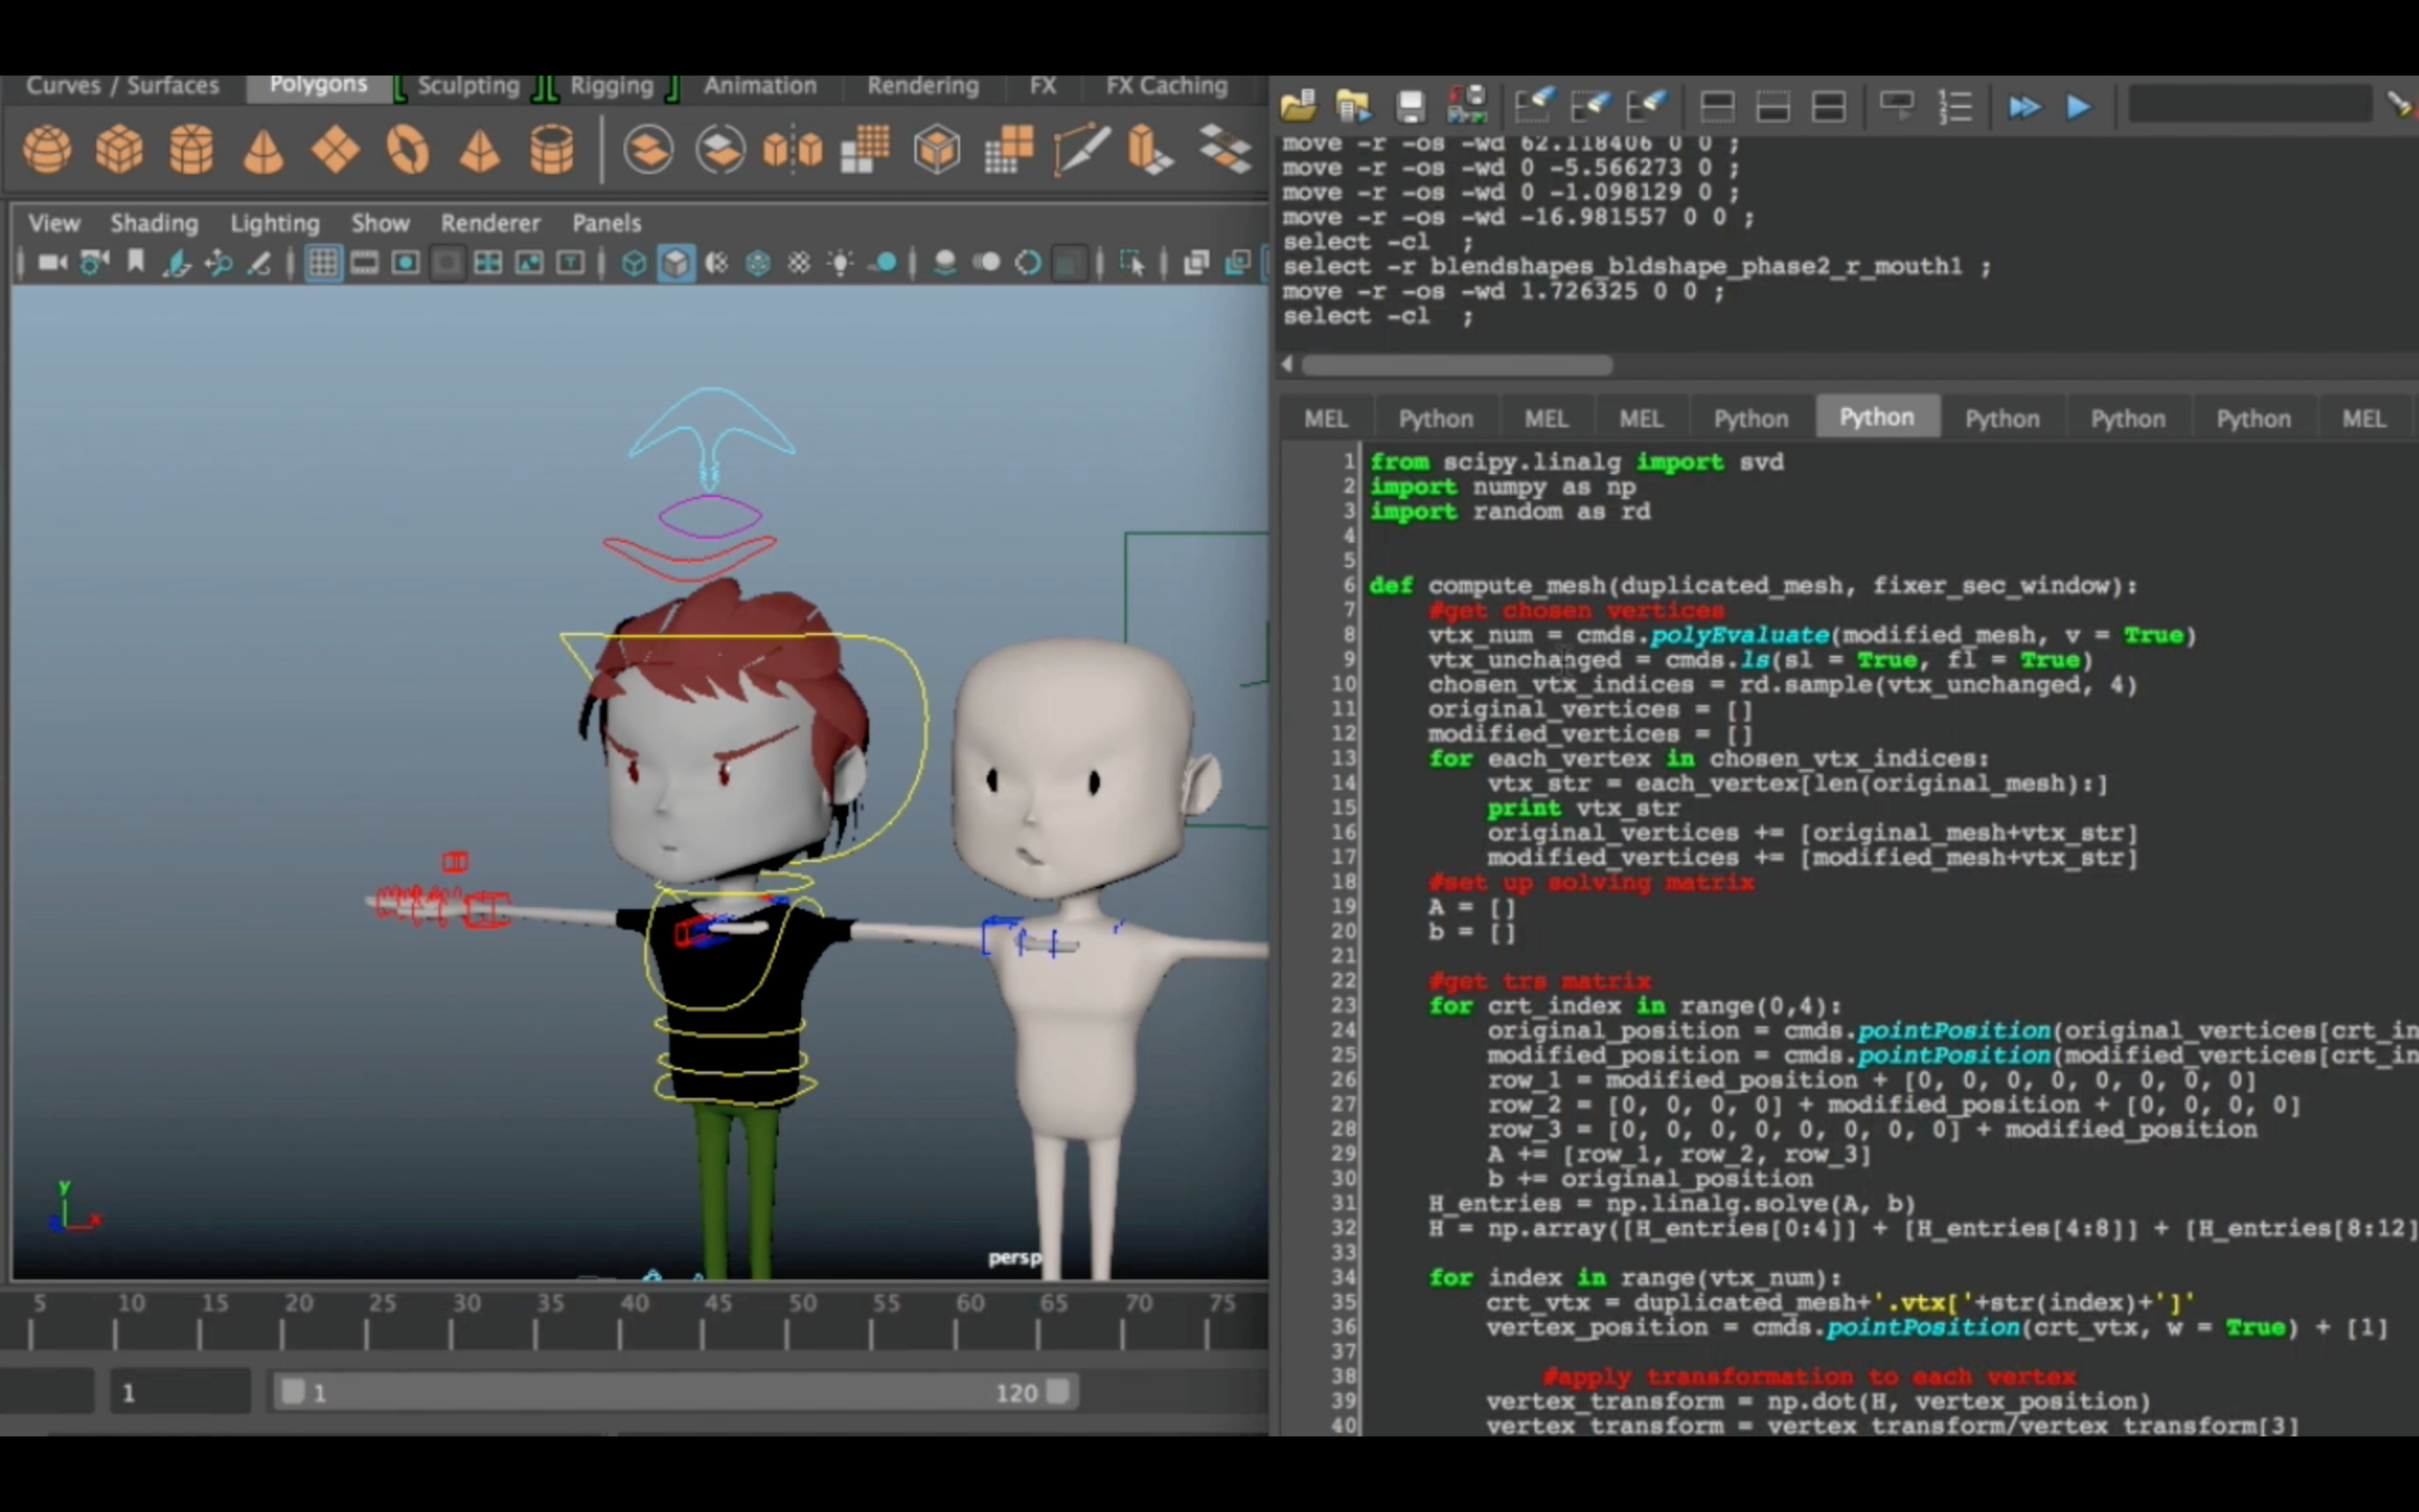Toggle the Resolution Gate display
The height and width of the screenshot is (1512, 2419).
405,263
